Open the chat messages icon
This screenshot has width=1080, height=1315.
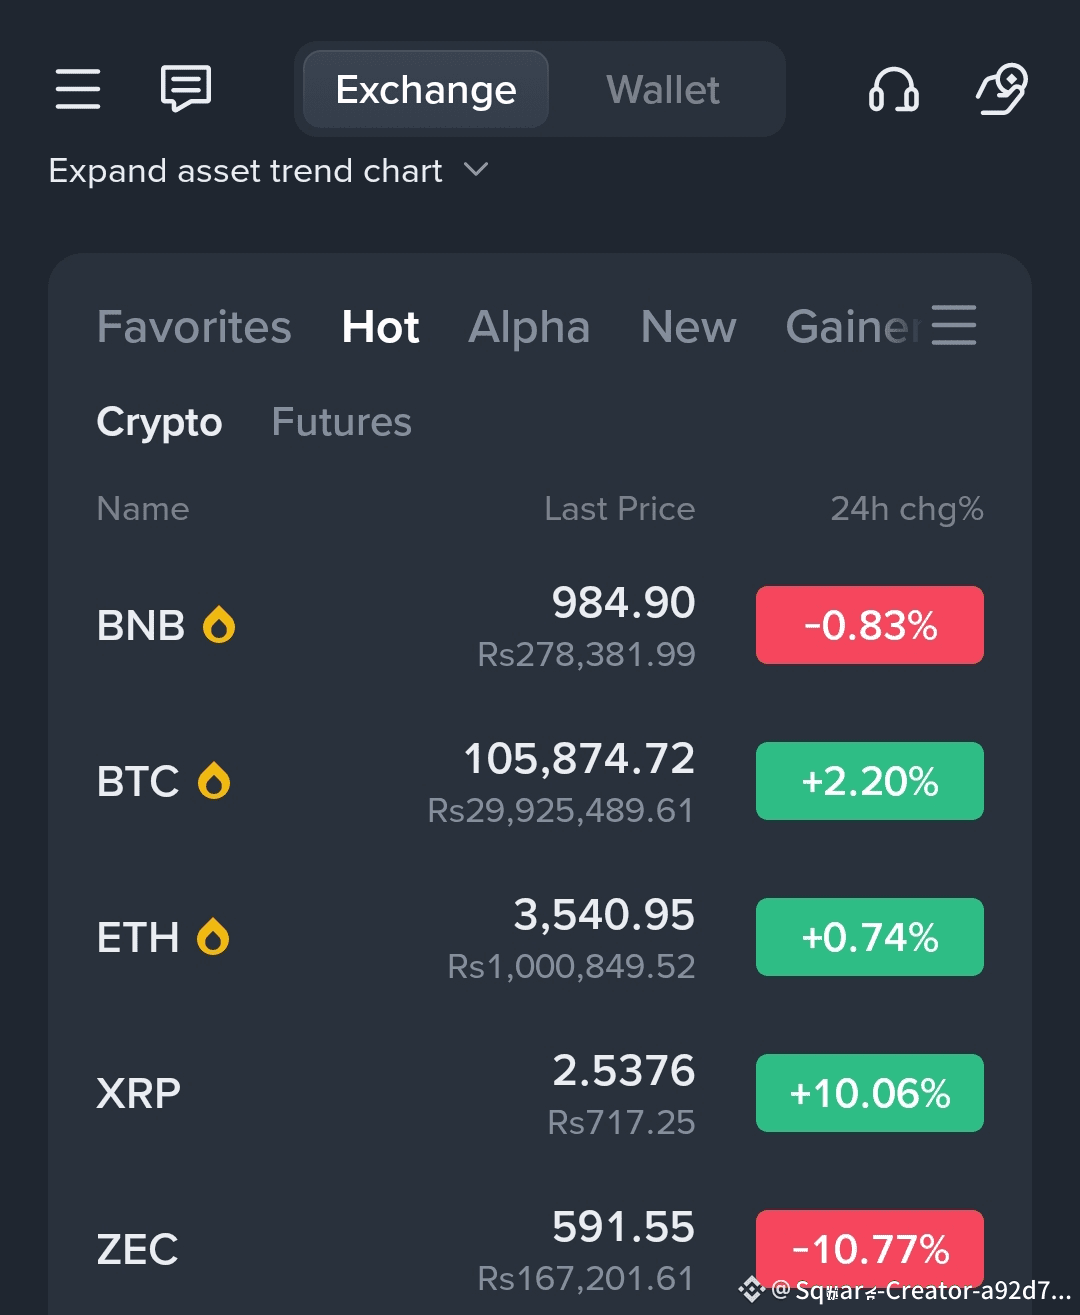(x=186, y=89)
